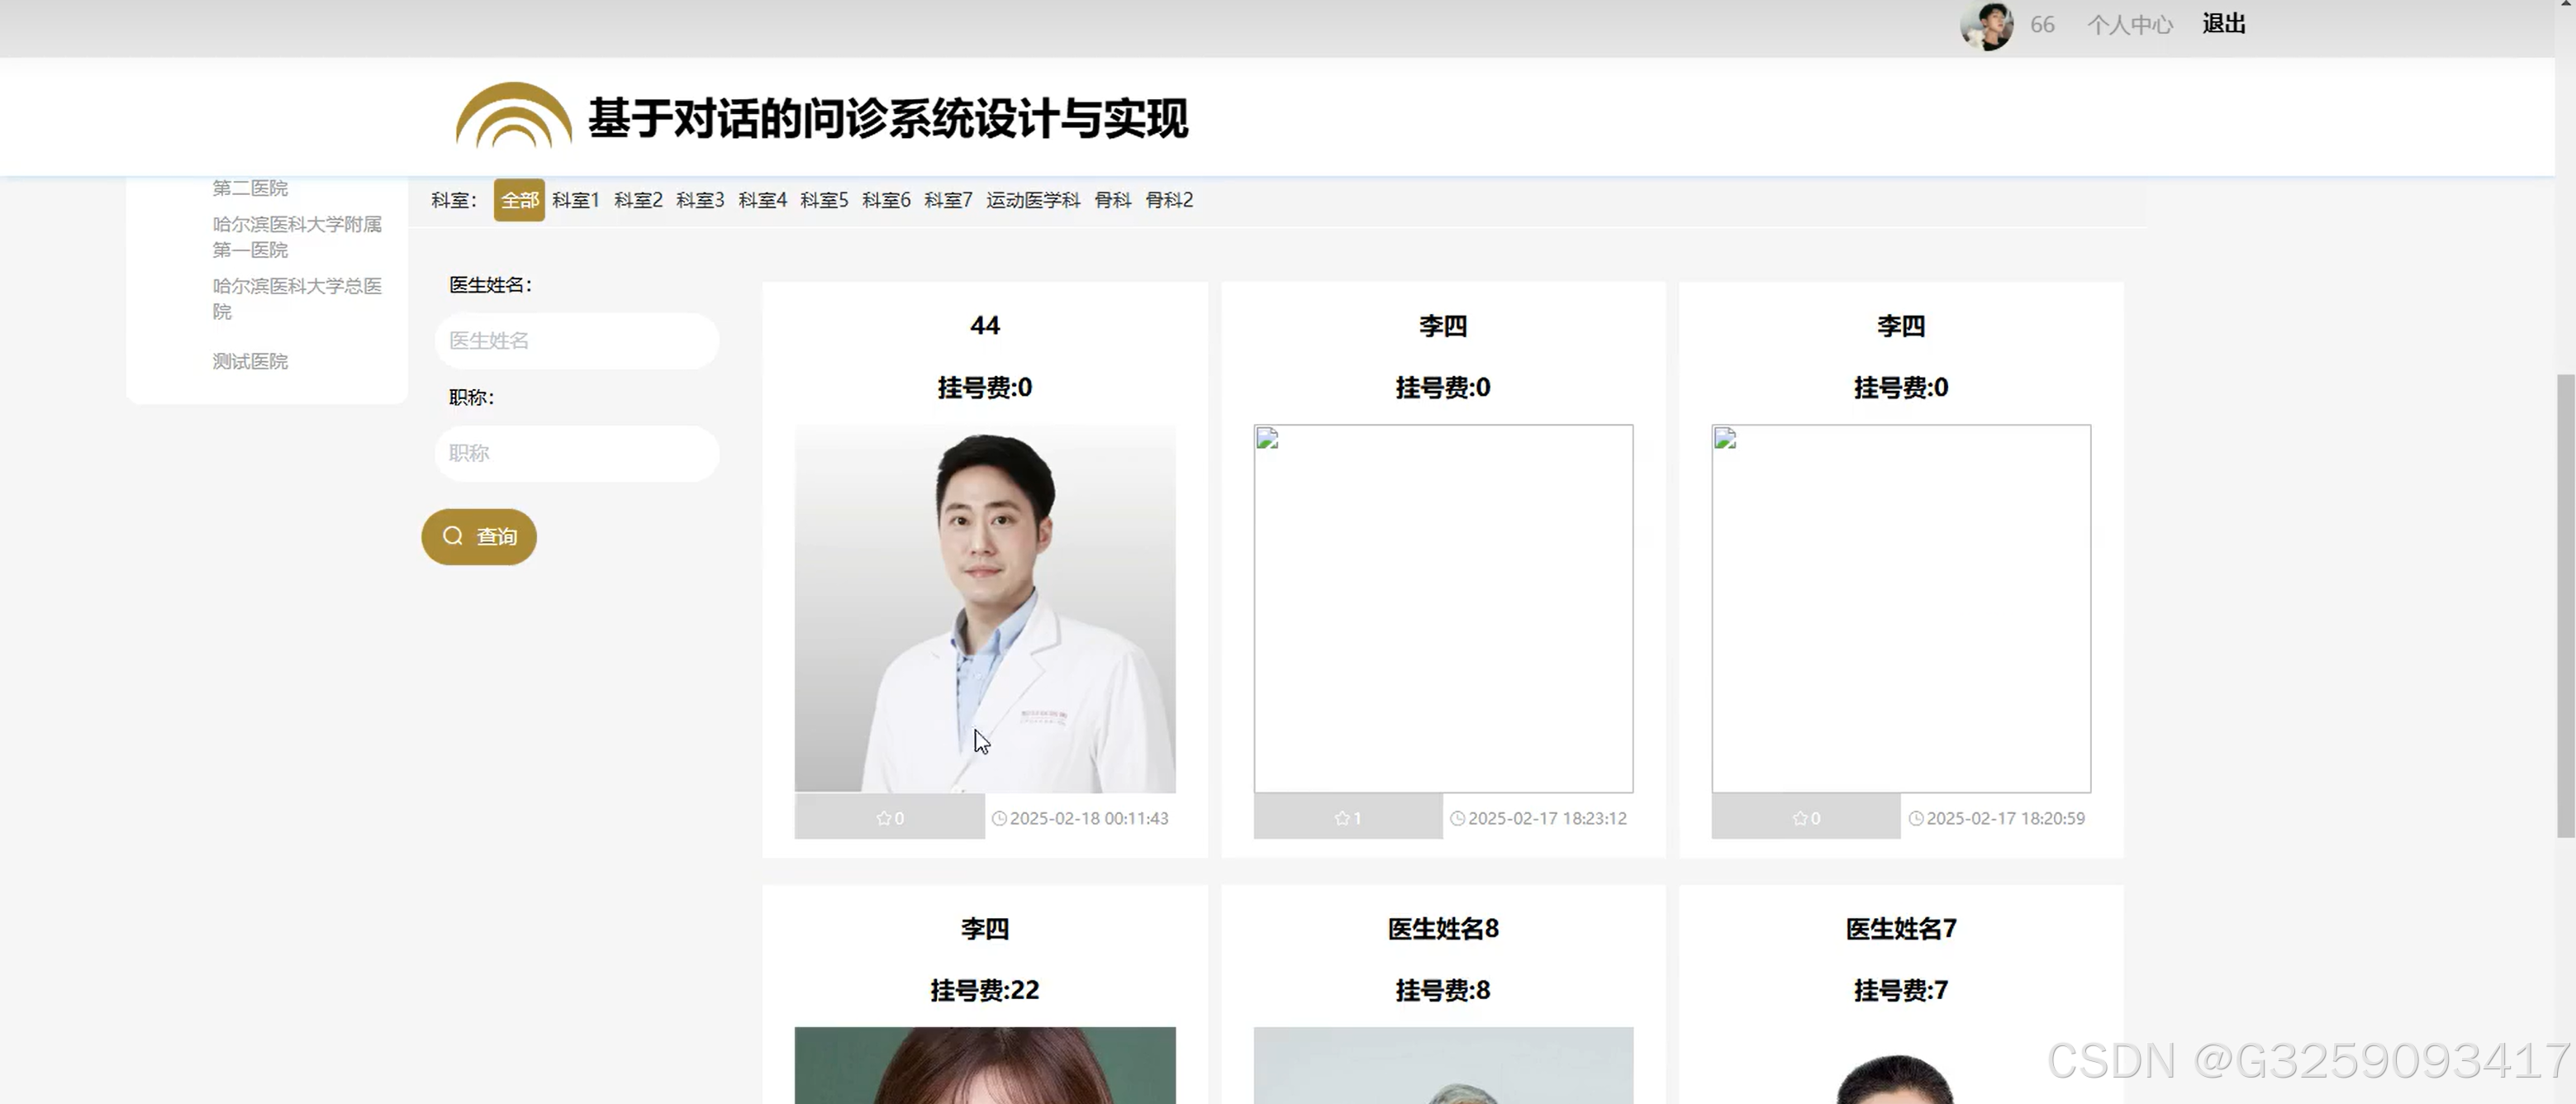Click timestamp 2025-02-18 00:11:43
Image resolution: width=2576 pixels, height=1104 pixels.
point(1089,818)
